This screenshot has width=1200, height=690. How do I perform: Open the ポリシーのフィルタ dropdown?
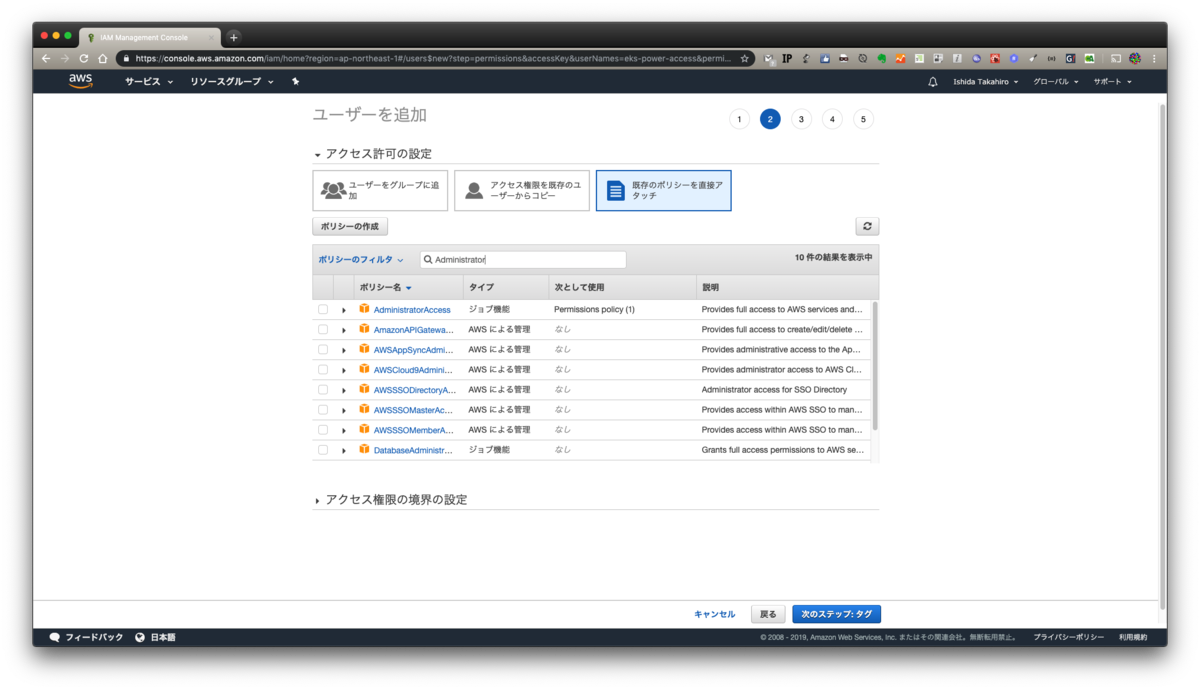[x=361, y=260]
